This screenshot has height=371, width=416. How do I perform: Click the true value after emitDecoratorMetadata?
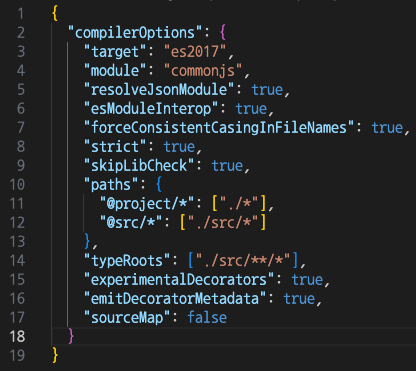(300, 299)
